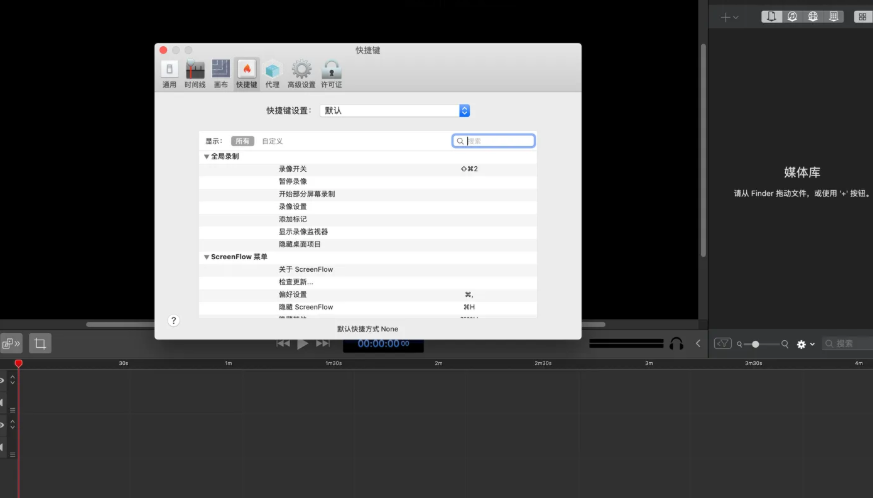Open the 快捷键设置 默认 dropdown

coord(396,110)
